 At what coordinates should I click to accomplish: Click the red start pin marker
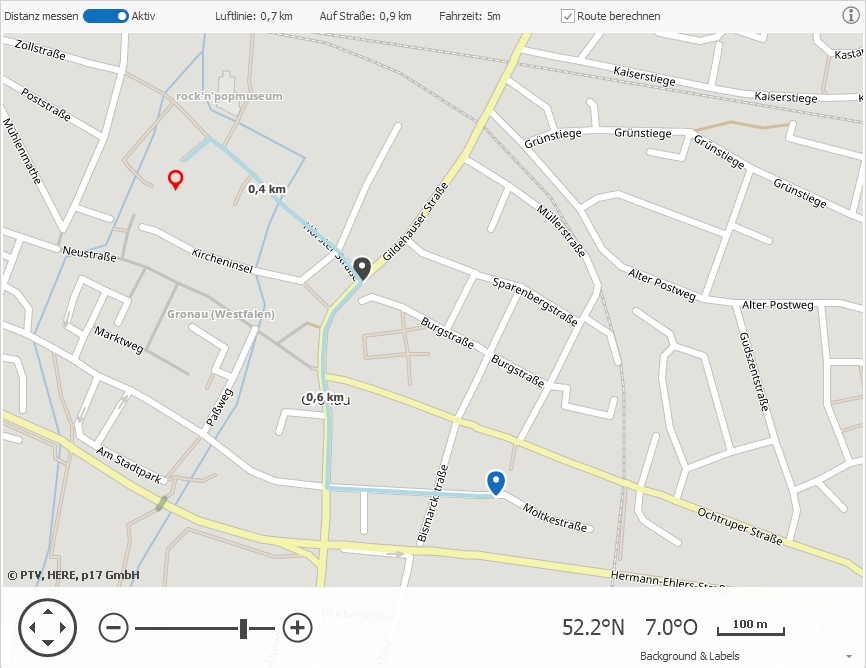pos(175,179)
